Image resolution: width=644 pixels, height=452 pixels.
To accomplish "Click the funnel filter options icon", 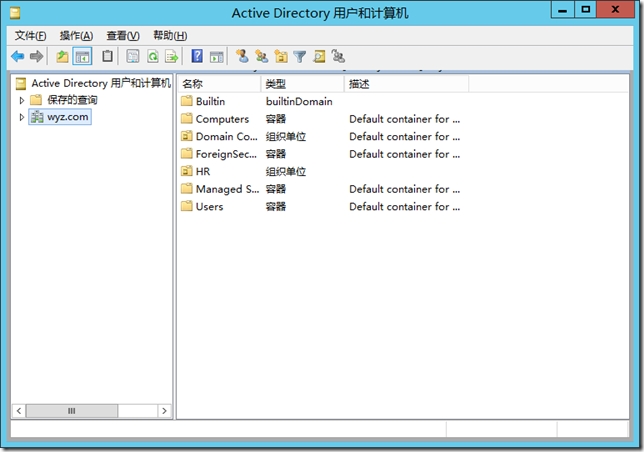I will click(x=300, y=57).
